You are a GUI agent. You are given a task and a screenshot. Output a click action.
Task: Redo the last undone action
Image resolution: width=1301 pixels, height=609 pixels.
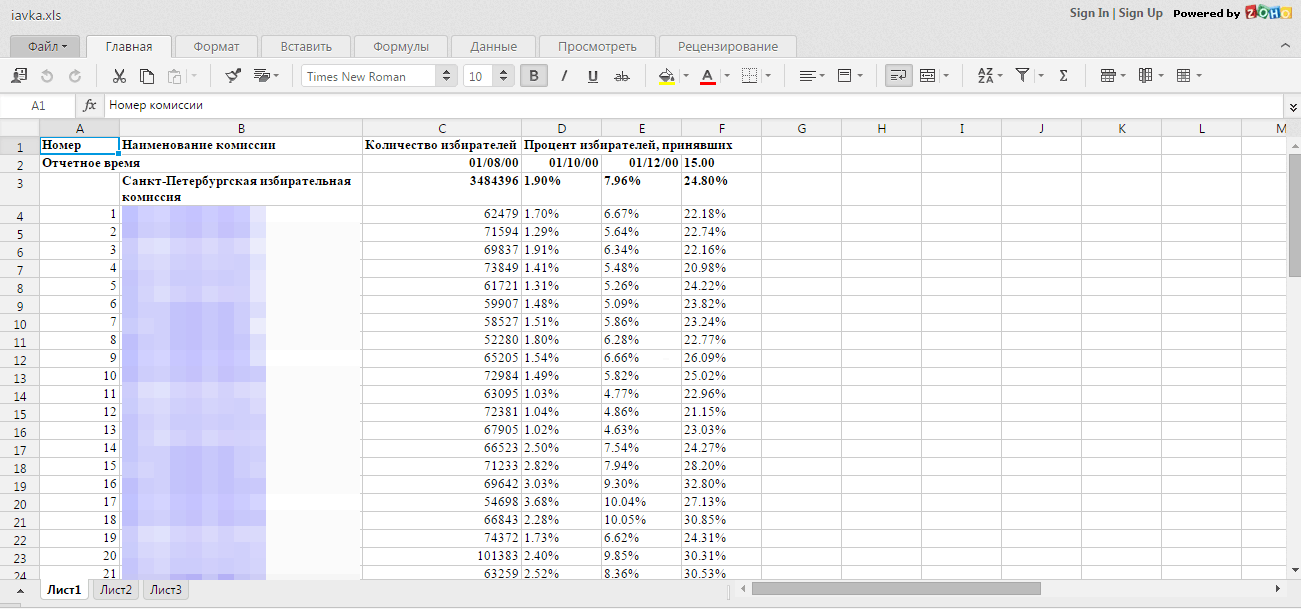click(x=75, y=76)
